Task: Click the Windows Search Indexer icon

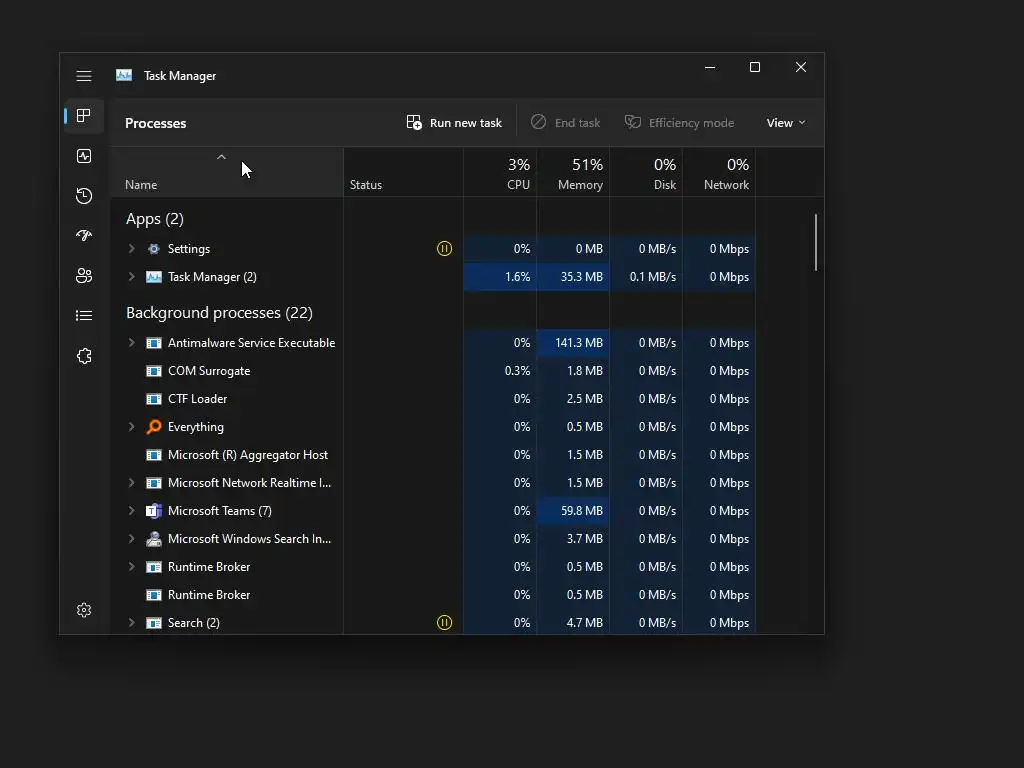Action: [x=154, y=539]
